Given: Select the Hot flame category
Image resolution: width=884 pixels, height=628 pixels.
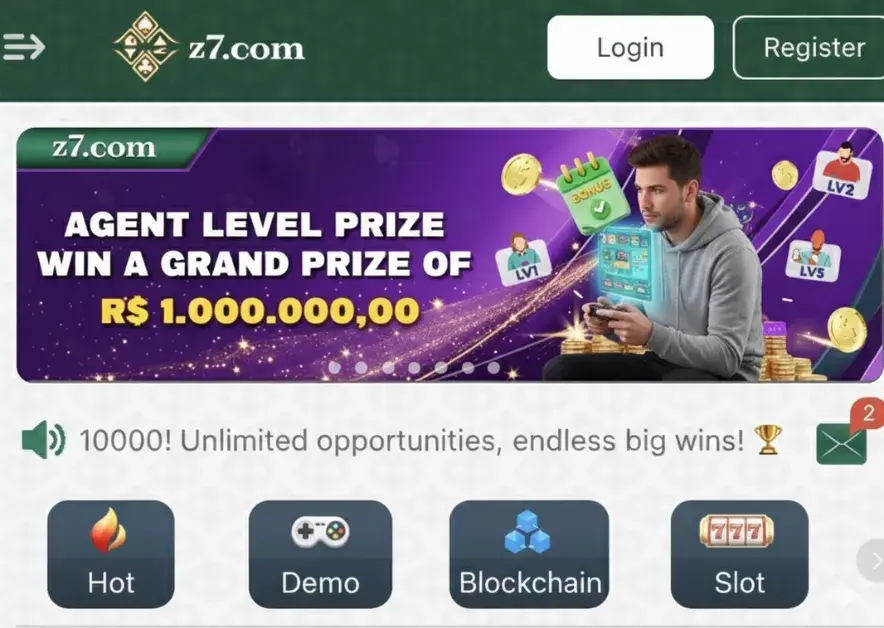Looking at the screenshot, I should (111, 554).
